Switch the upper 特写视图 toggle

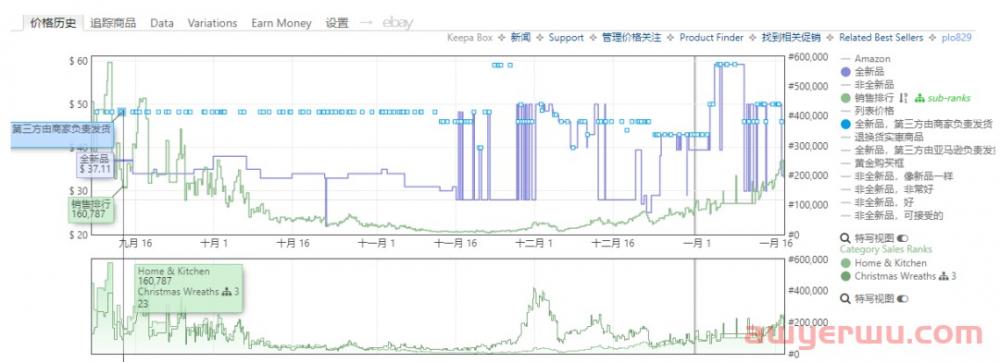coord(902,238)
